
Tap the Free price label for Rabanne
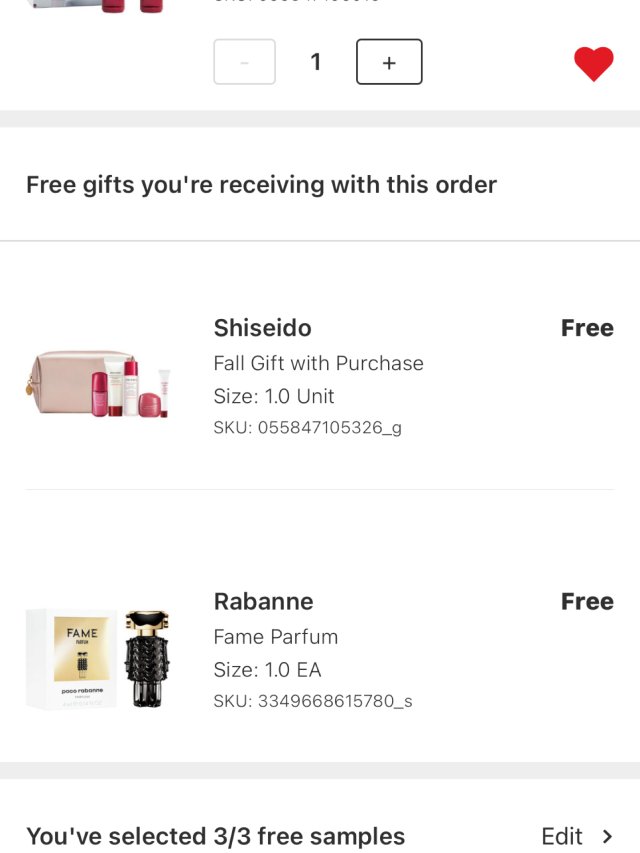[x=587, y=601]
